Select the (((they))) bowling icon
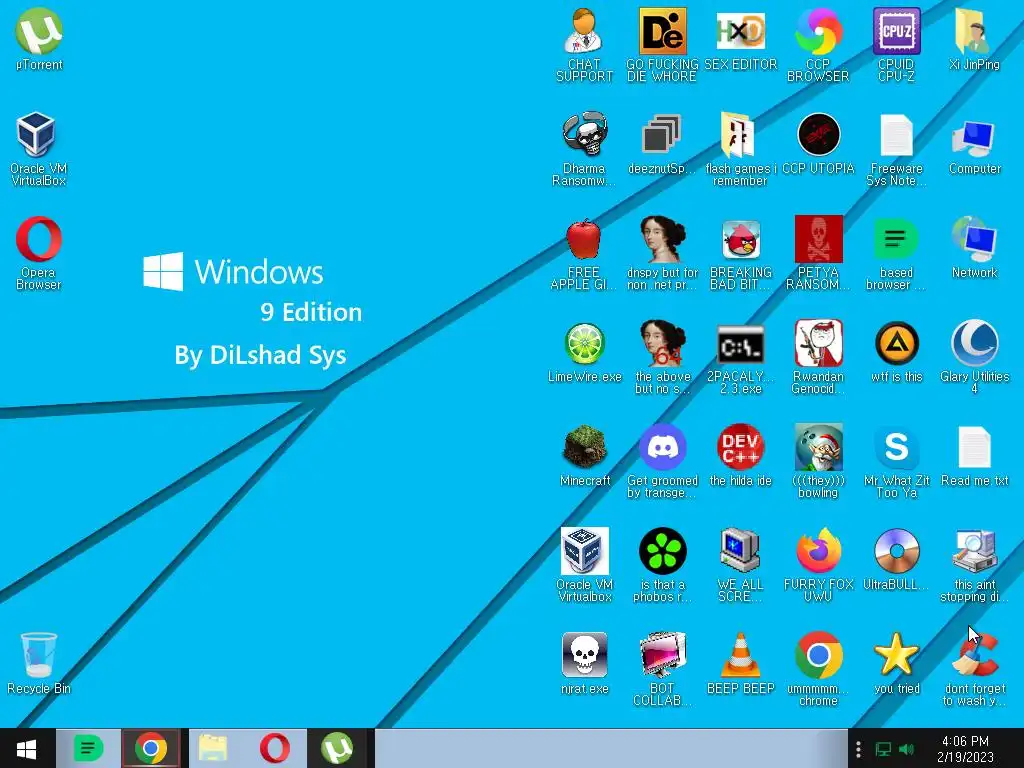 click(818, 447)
